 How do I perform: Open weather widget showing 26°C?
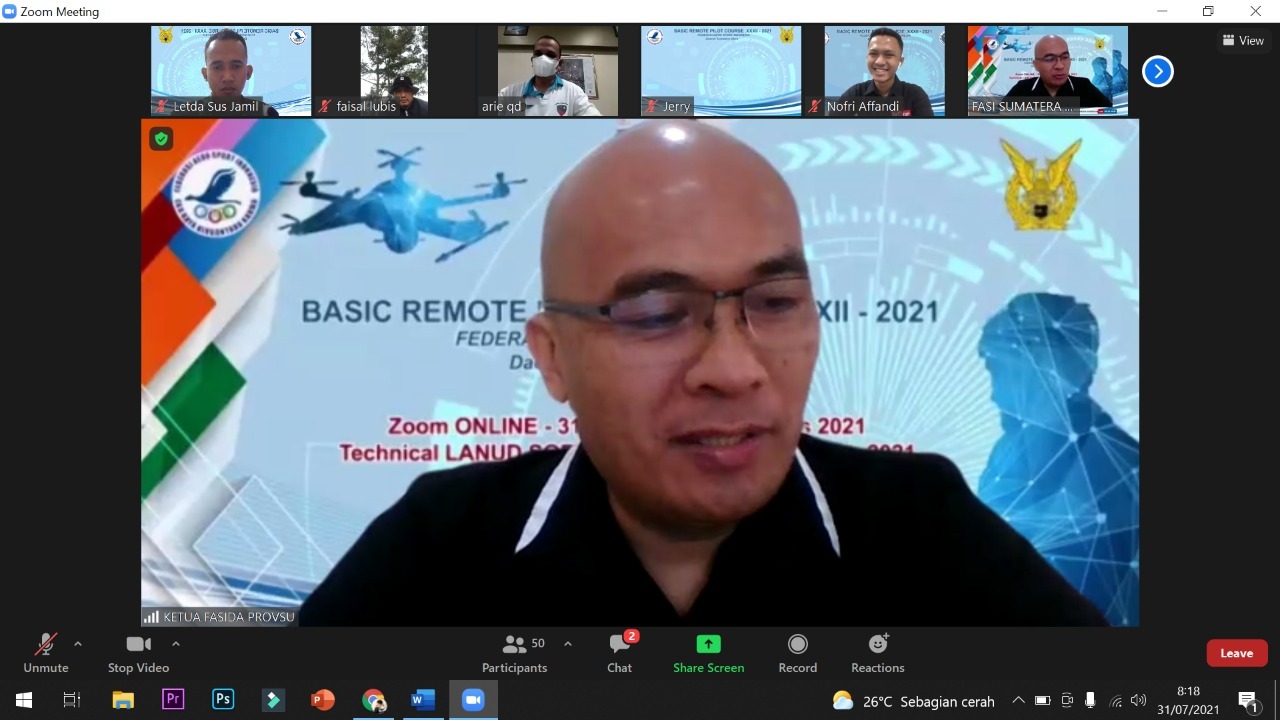(912, 701)
